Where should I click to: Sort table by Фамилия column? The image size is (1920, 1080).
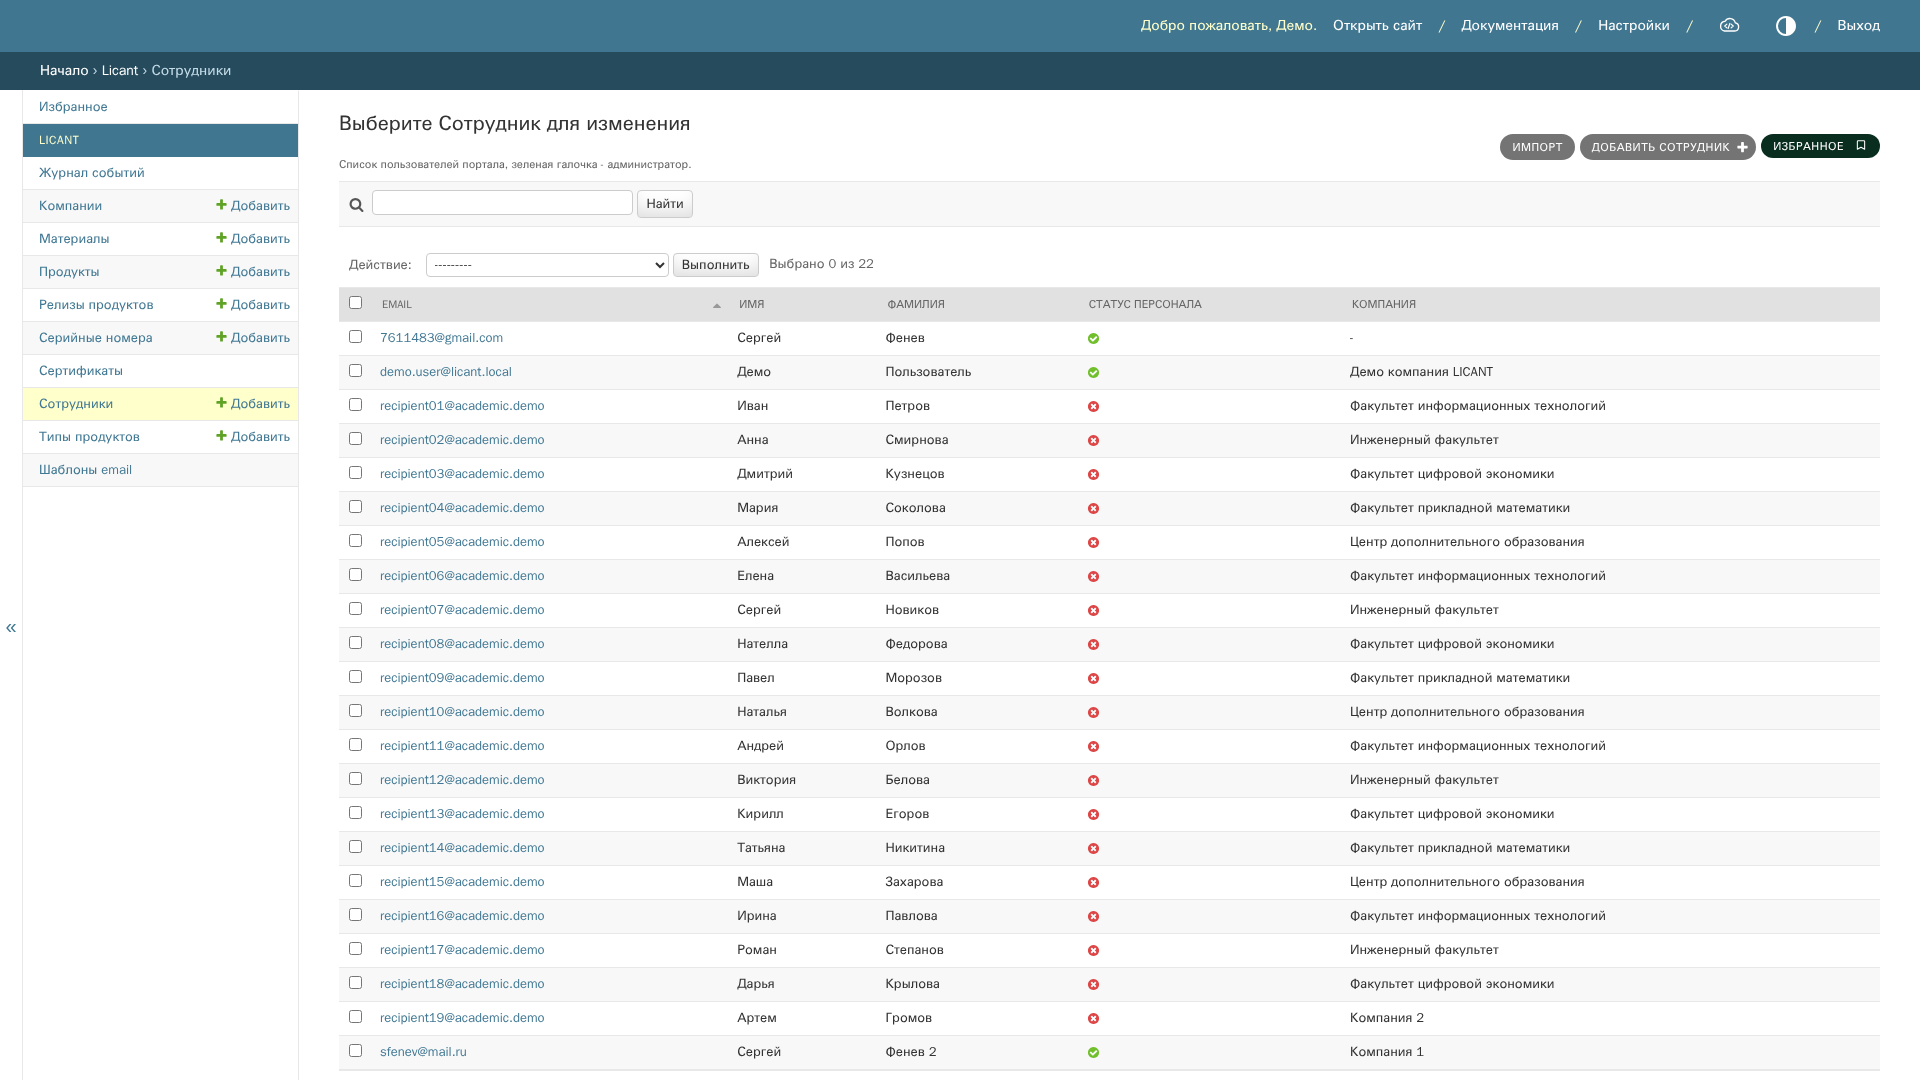[x=915, y=305]
